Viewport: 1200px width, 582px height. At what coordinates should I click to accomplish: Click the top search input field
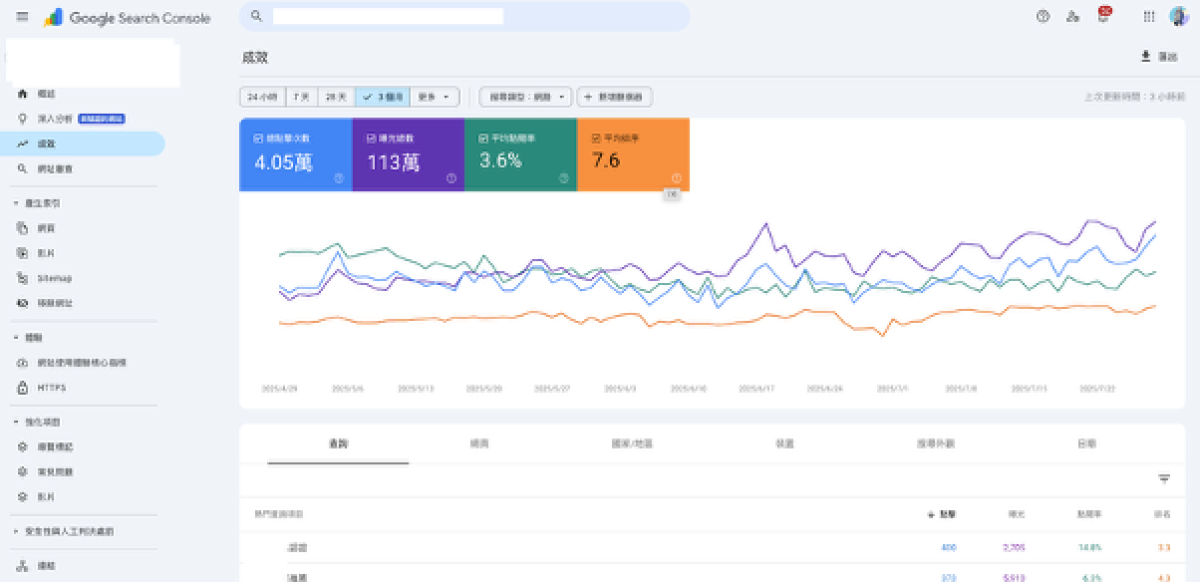[x=465, y=17]
